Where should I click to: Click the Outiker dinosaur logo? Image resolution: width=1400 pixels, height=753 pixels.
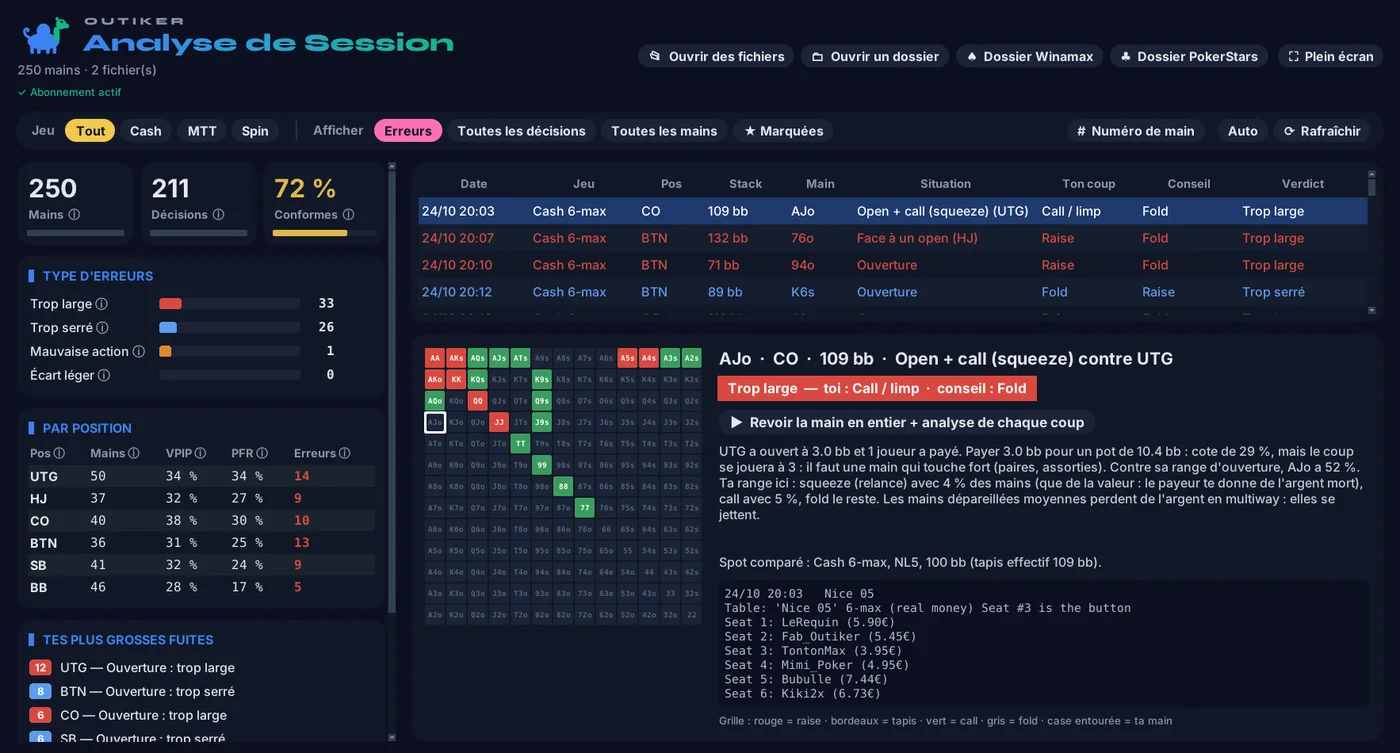click(45, 36)
